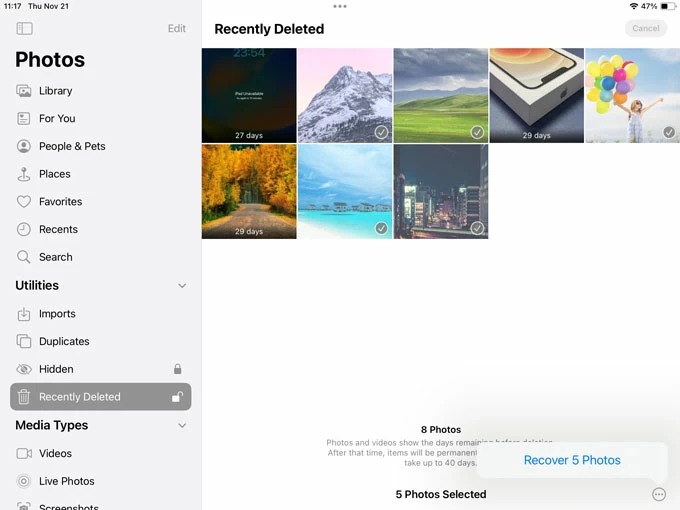Select Recently Deleted in sidebar

(80, 397)
